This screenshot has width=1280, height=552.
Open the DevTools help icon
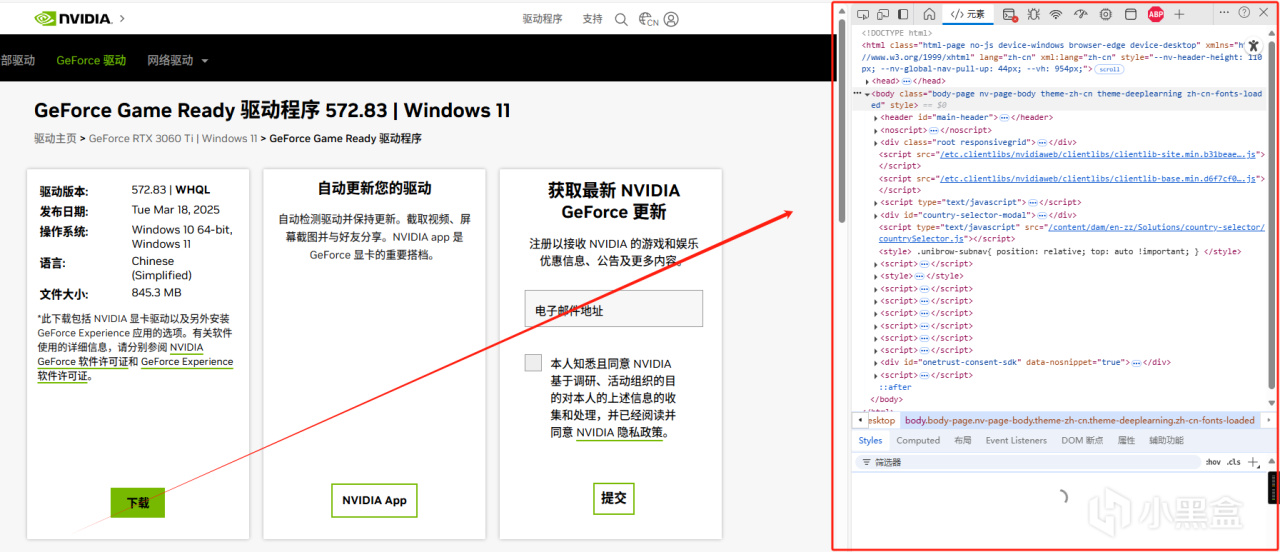1244,13
